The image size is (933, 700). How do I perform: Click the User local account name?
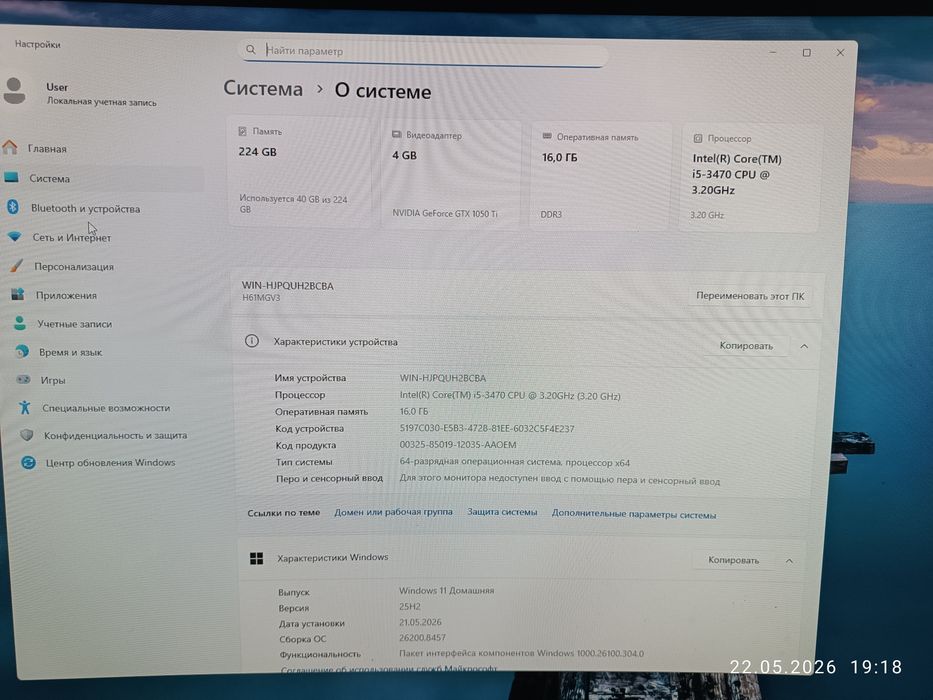coord(57,87)
